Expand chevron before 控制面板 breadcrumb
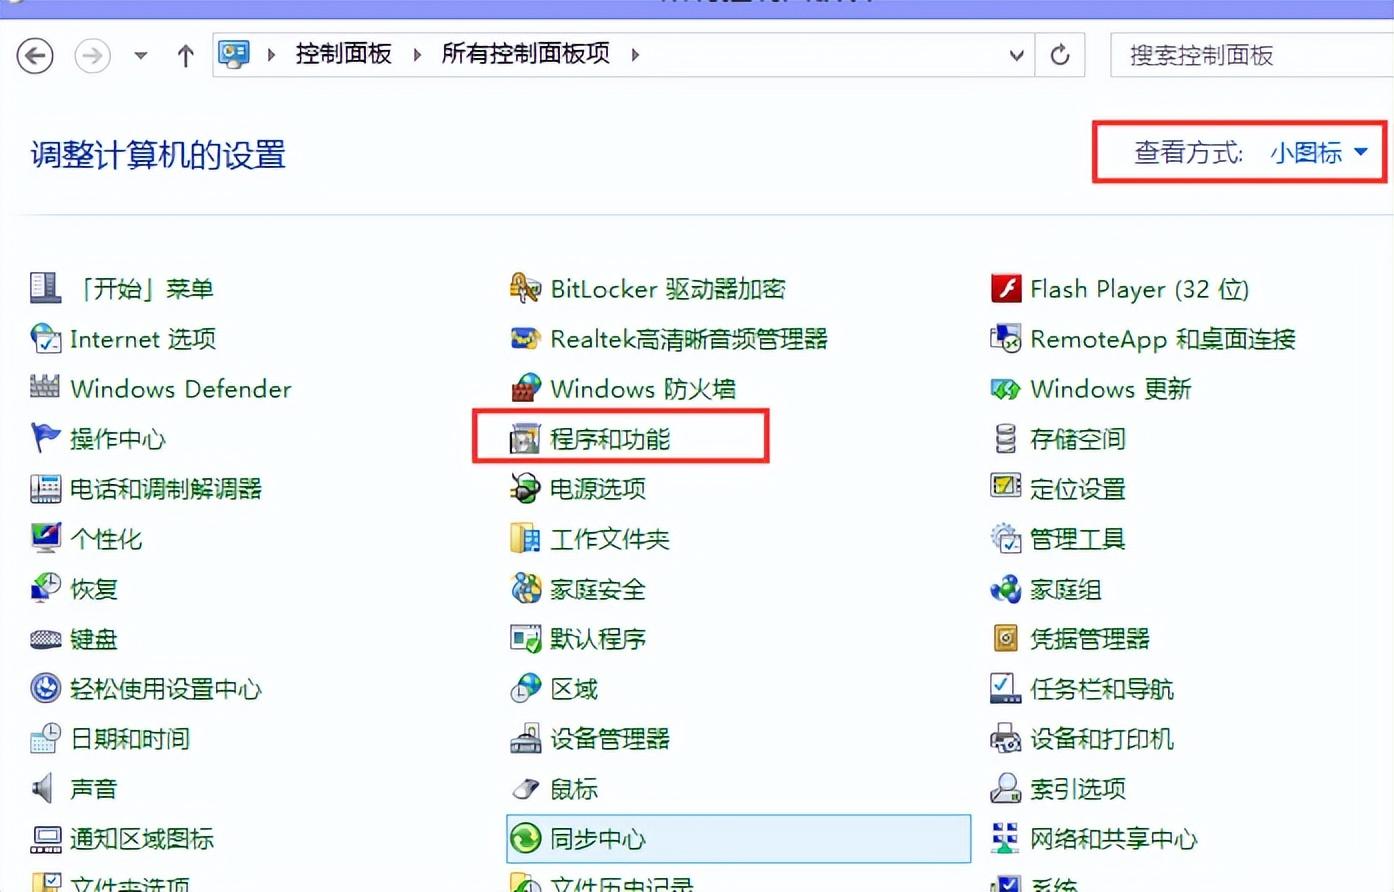 pos(271,55)
